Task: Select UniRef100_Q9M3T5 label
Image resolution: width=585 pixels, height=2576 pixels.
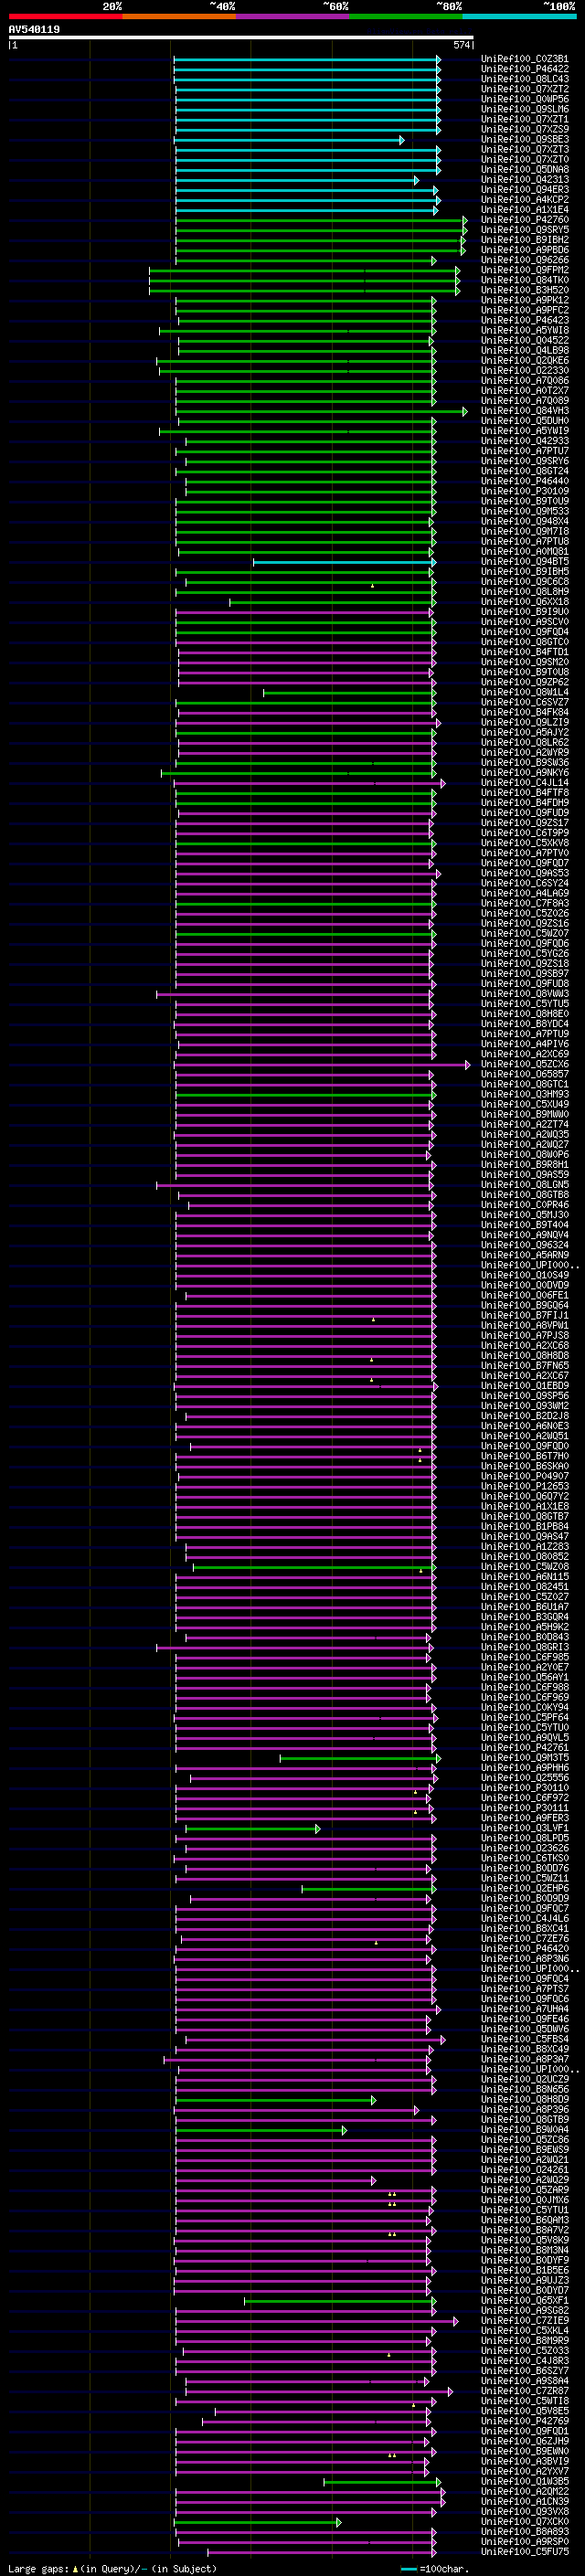Action: point(525,1758)
